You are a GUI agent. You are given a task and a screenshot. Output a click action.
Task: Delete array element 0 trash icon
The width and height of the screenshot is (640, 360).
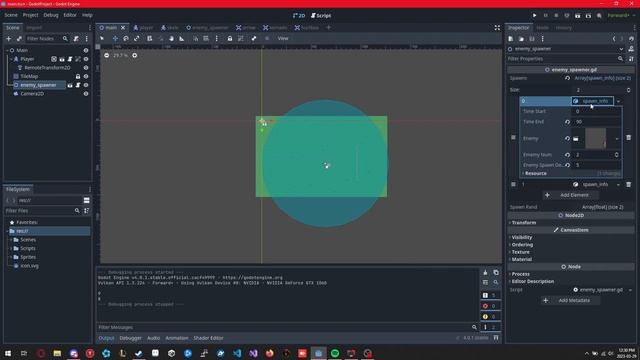[629, 138]
